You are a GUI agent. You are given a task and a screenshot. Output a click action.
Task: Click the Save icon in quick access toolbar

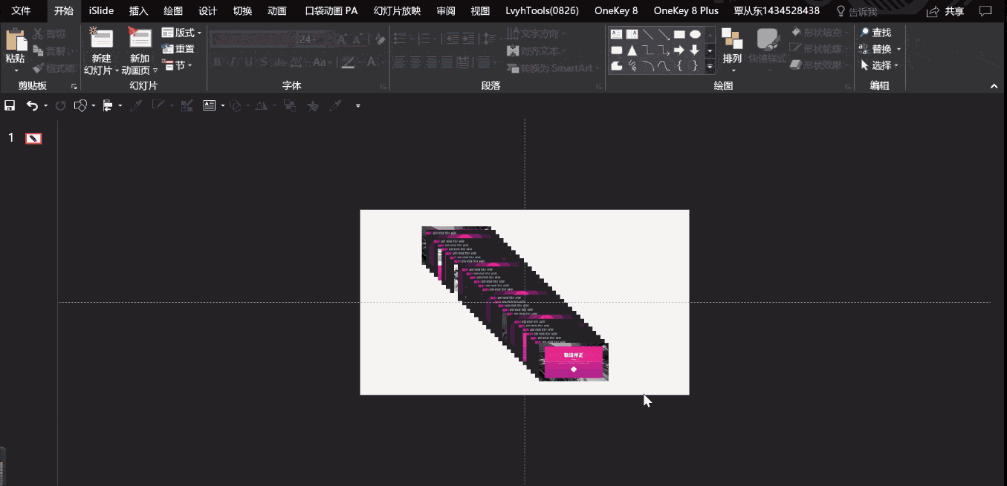[10, 105]
